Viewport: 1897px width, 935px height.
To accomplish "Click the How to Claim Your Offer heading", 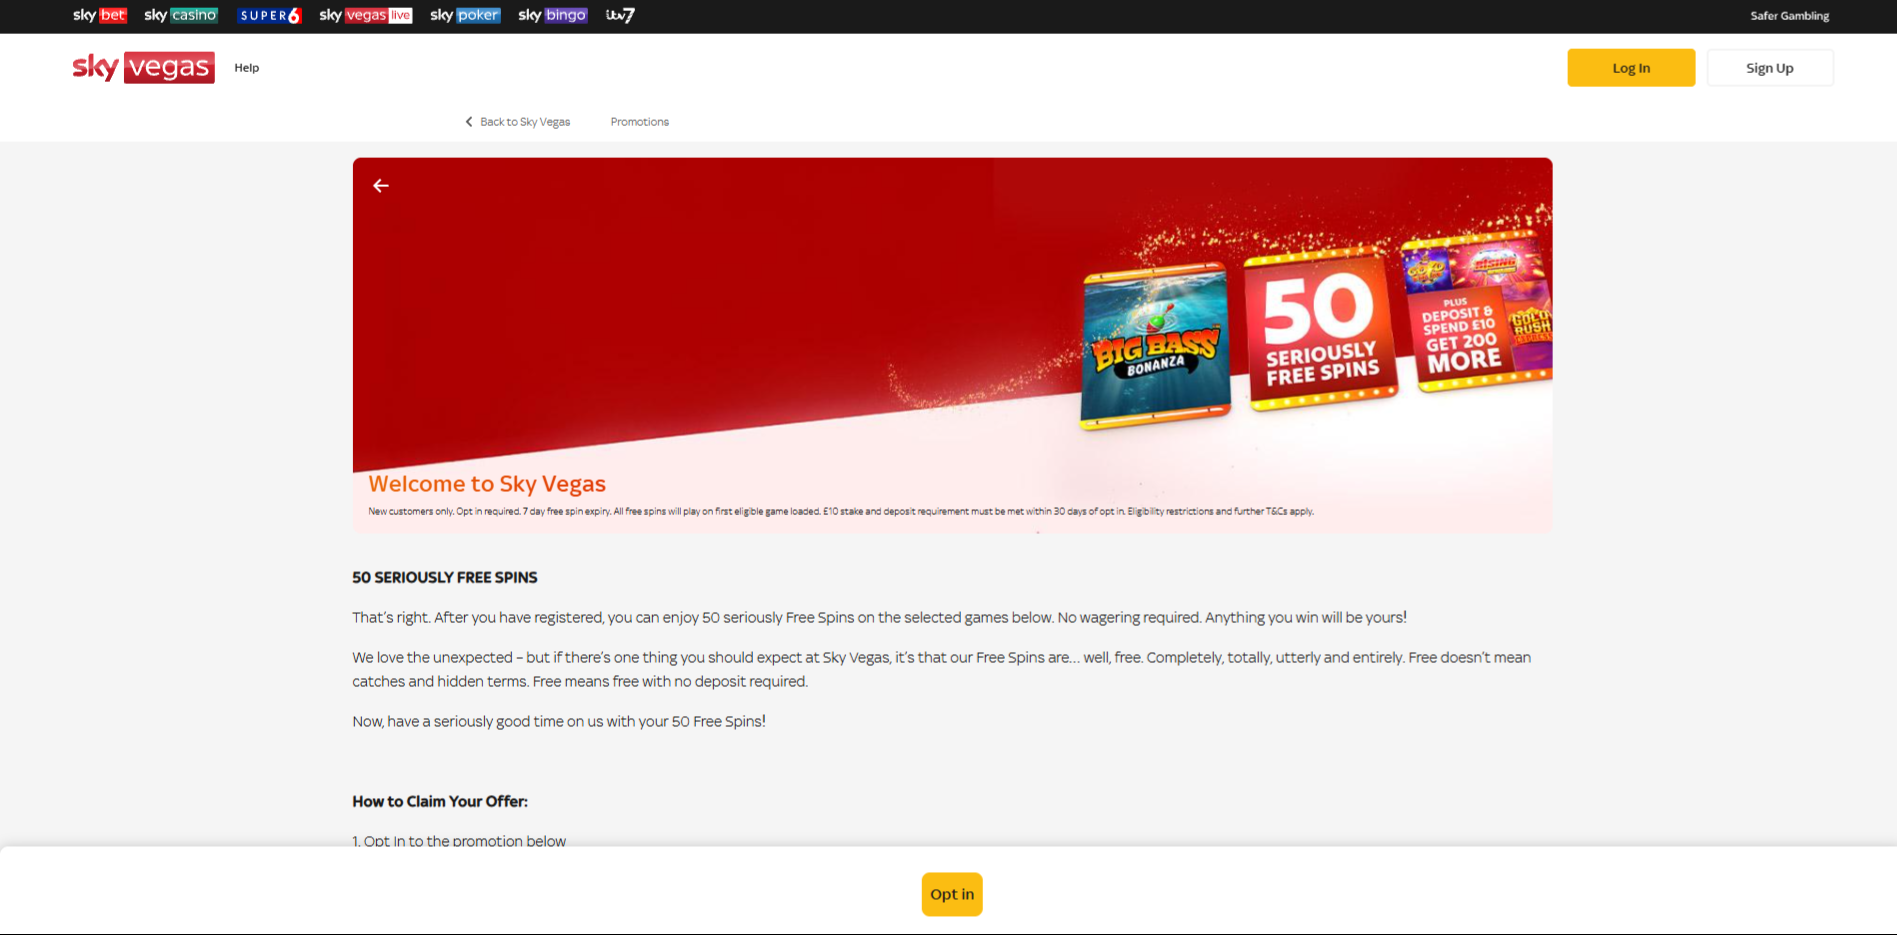I will click(x=440, y=802).
